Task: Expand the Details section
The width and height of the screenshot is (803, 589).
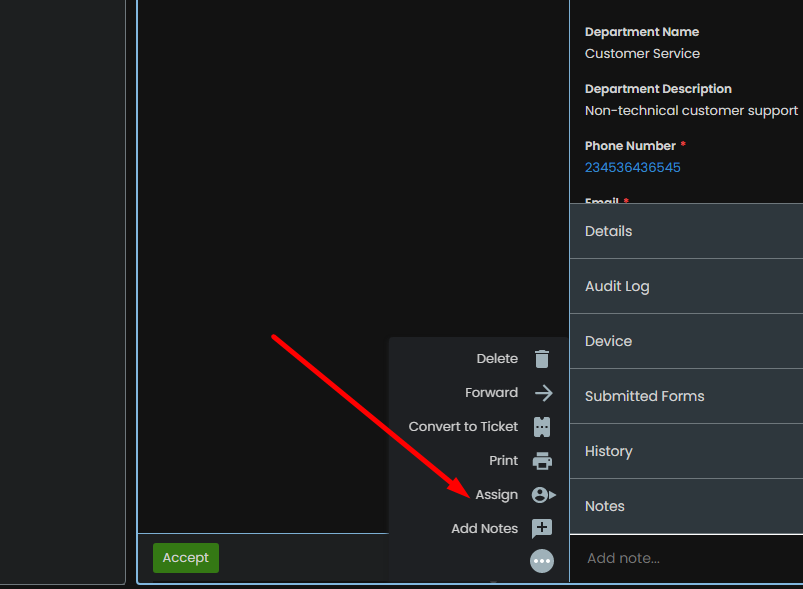Action: [686, 231]
